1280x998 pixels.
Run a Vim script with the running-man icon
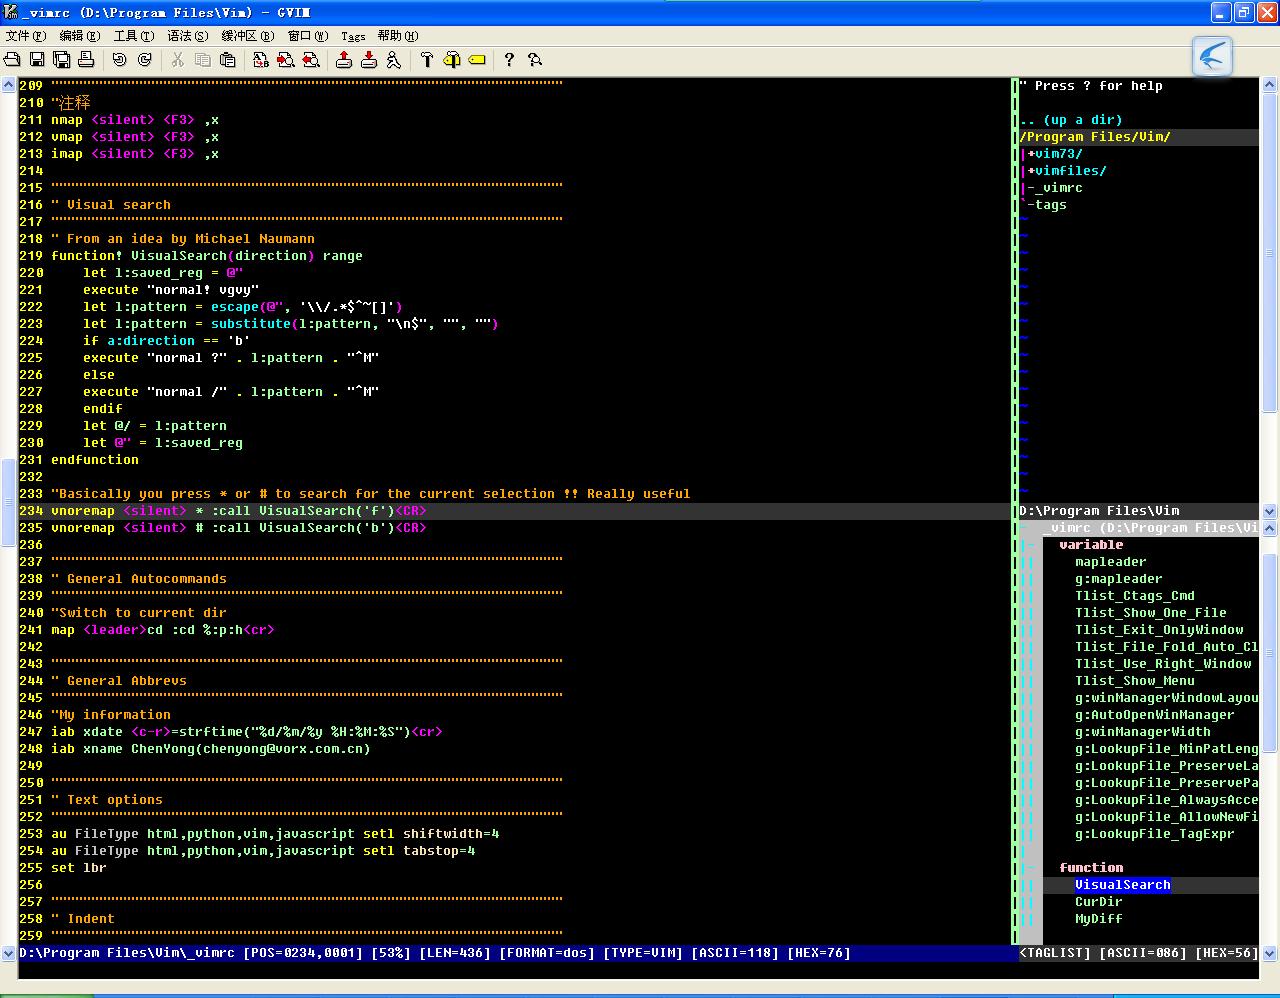tap(393, 60)
